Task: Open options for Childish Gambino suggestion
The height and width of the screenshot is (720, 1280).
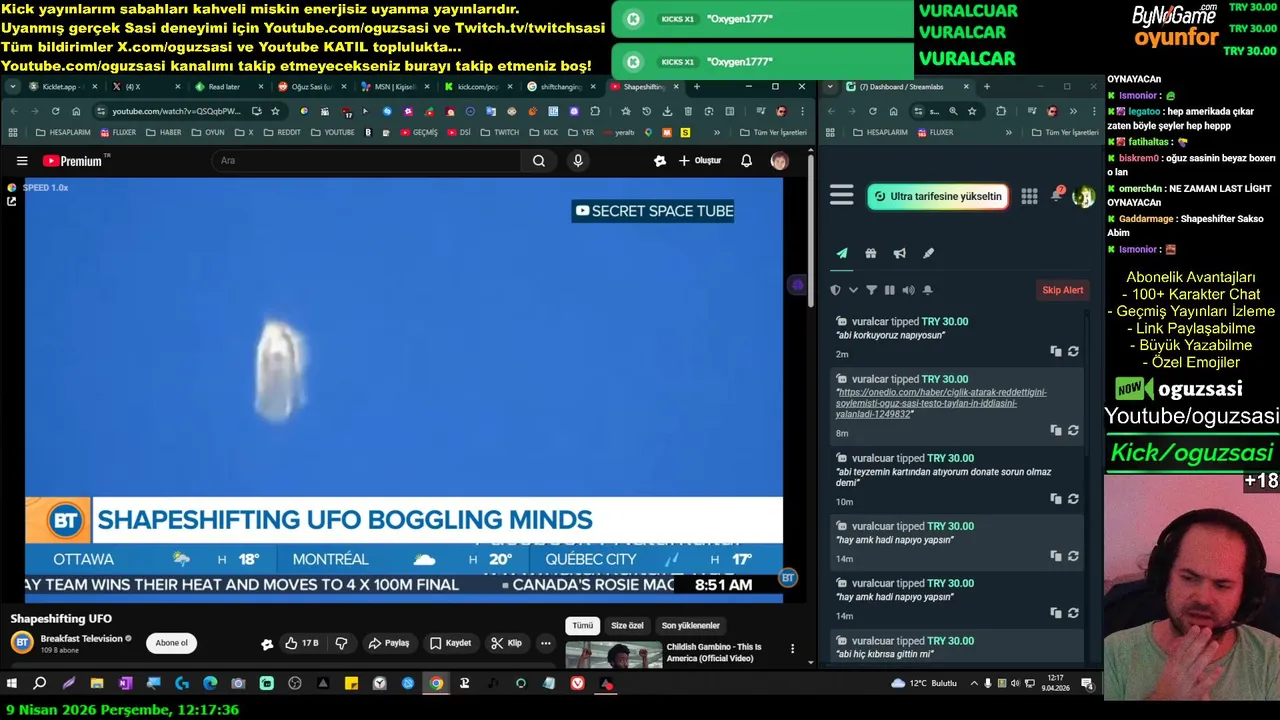Action: [793, 649]
